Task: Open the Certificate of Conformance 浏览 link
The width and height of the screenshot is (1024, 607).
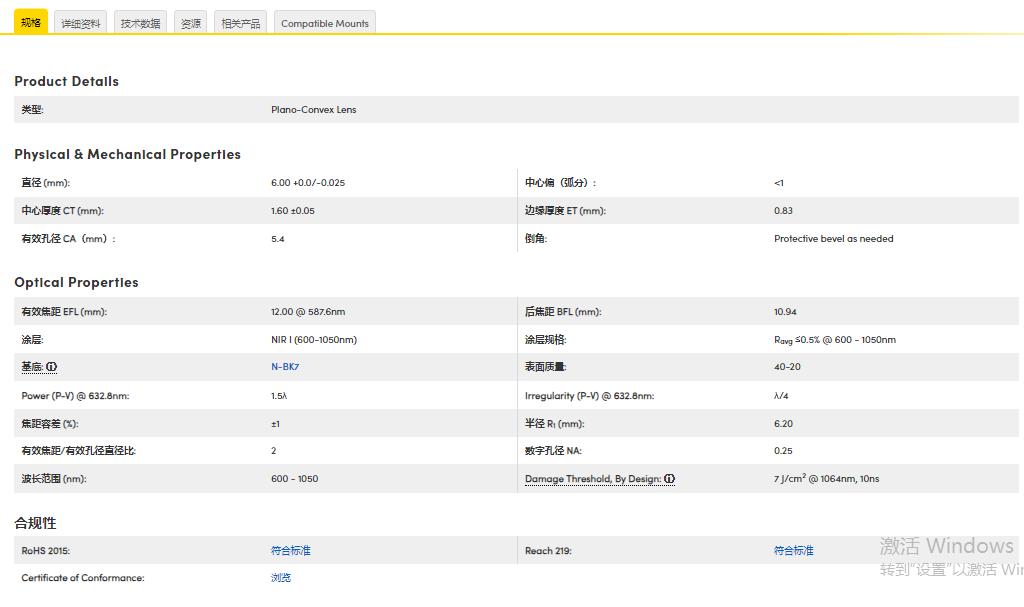Action: [x=281, y=578]
